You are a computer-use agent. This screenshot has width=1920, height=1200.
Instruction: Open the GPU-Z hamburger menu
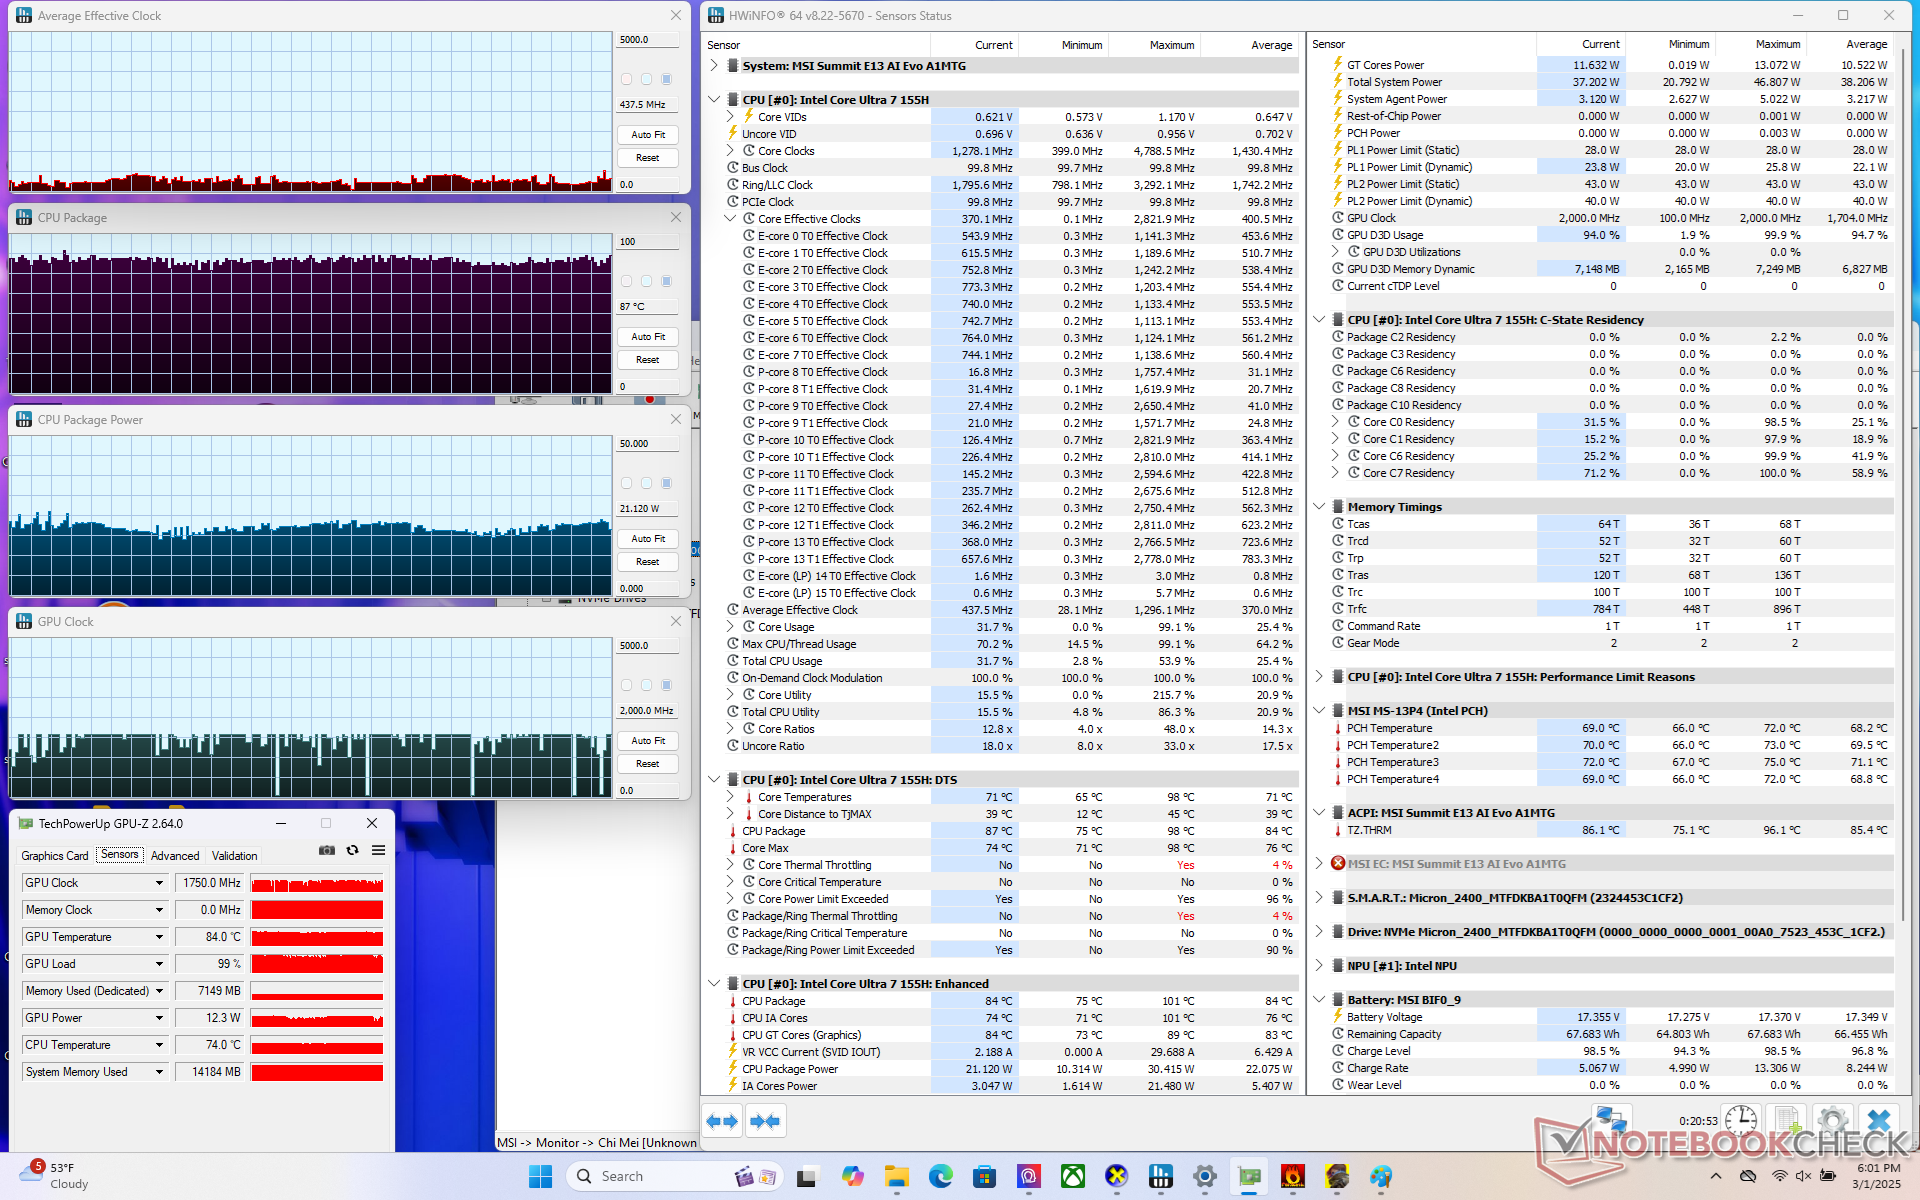378,850
